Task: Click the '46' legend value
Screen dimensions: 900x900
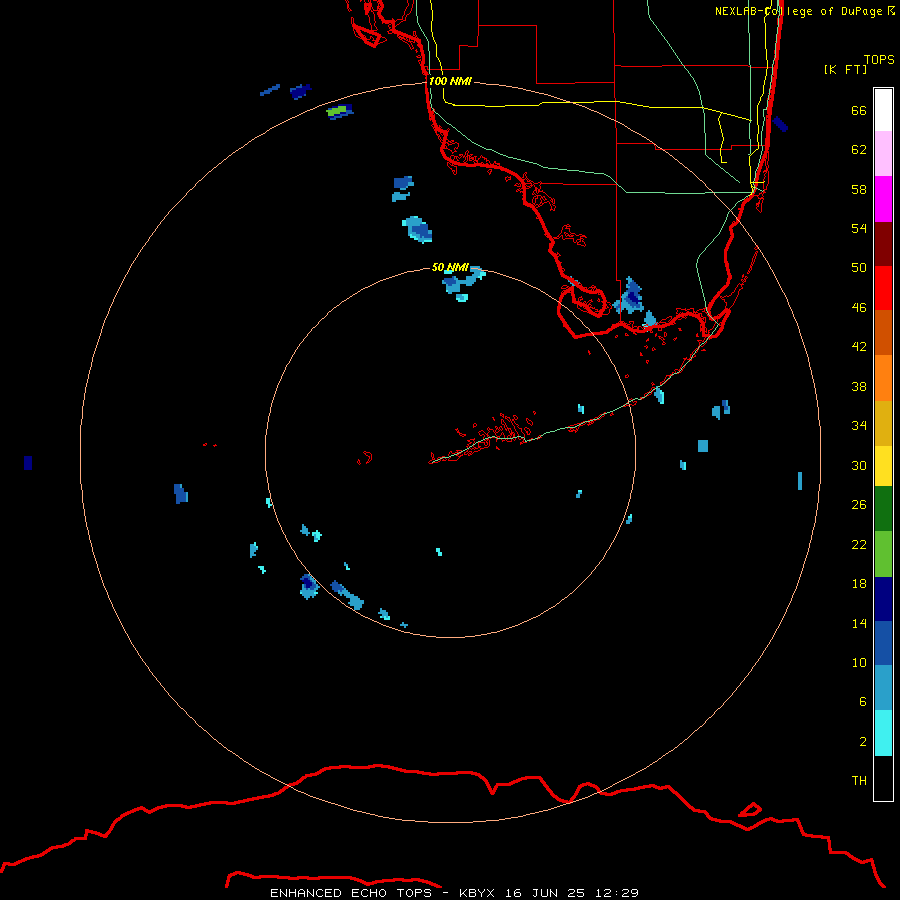Action: (859, 308)
